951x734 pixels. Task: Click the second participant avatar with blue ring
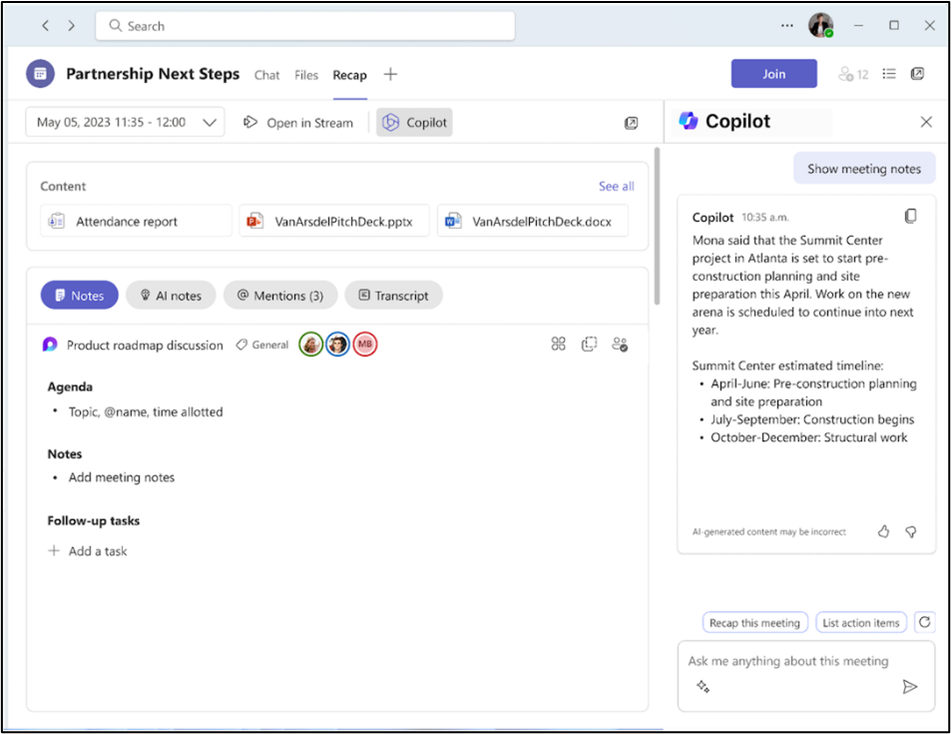(x=338, y=344)
